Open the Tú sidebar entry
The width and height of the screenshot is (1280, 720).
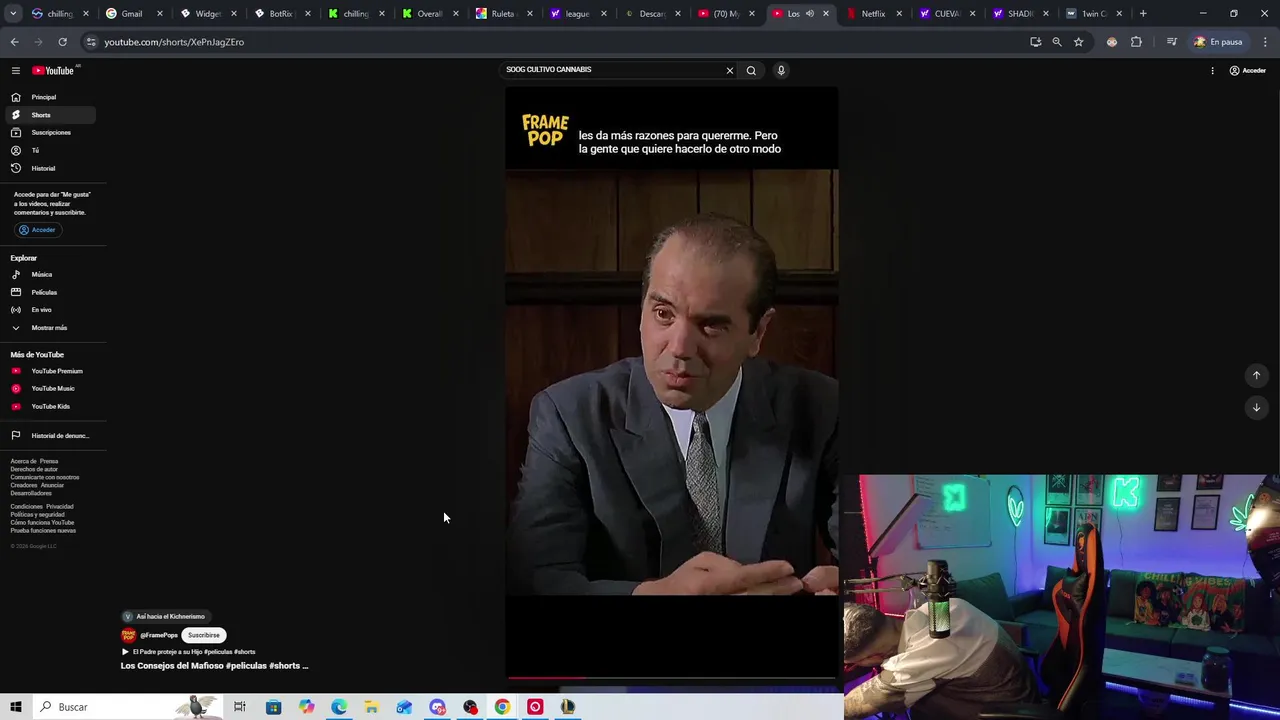coord(52,150)
